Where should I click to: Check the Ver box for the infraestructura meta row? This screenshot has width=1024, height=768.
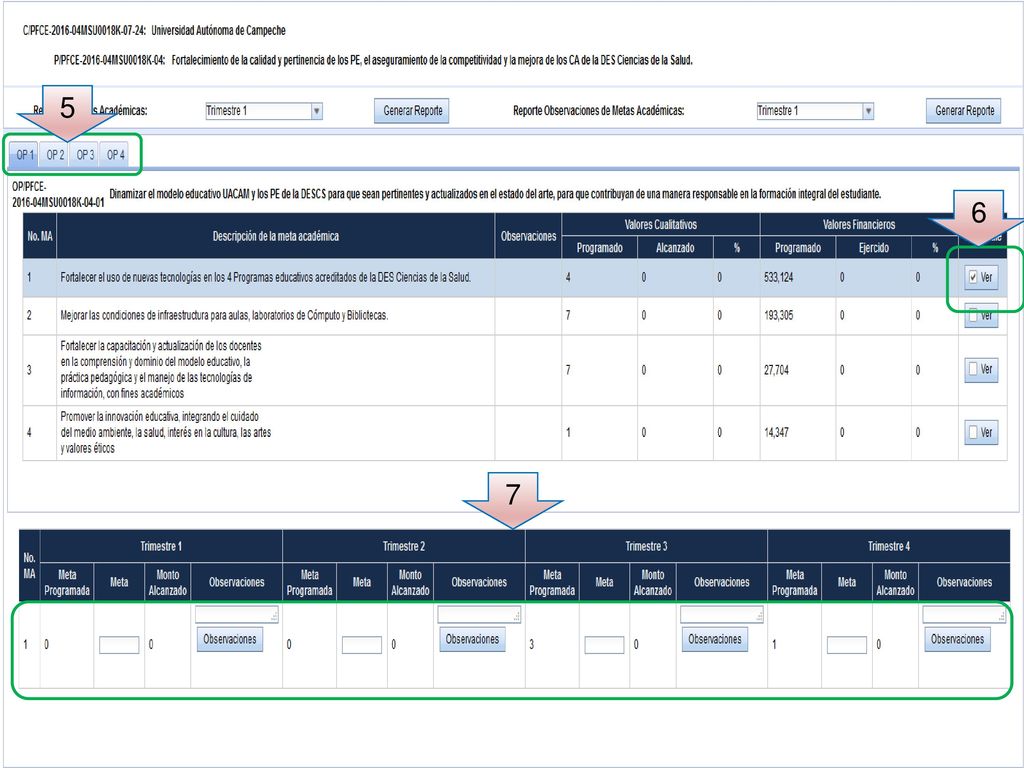[973, 315]
